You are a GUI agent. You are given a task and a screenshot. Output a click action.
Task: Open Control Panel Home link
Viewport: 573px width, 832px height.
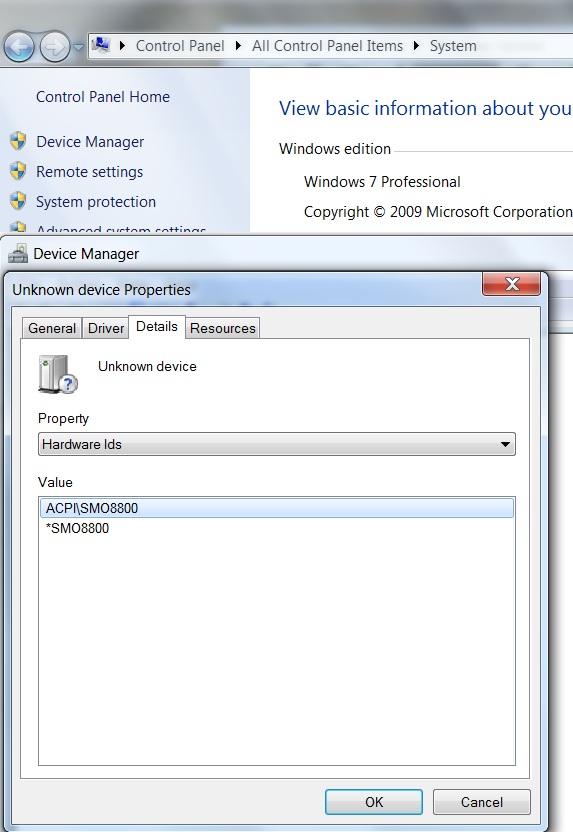pos(103,97)
